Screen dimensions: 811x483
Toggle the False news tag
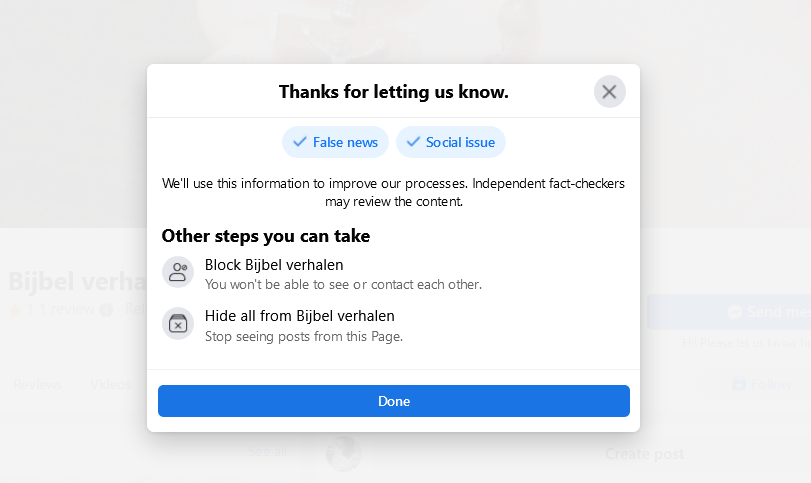pos(335,142)
